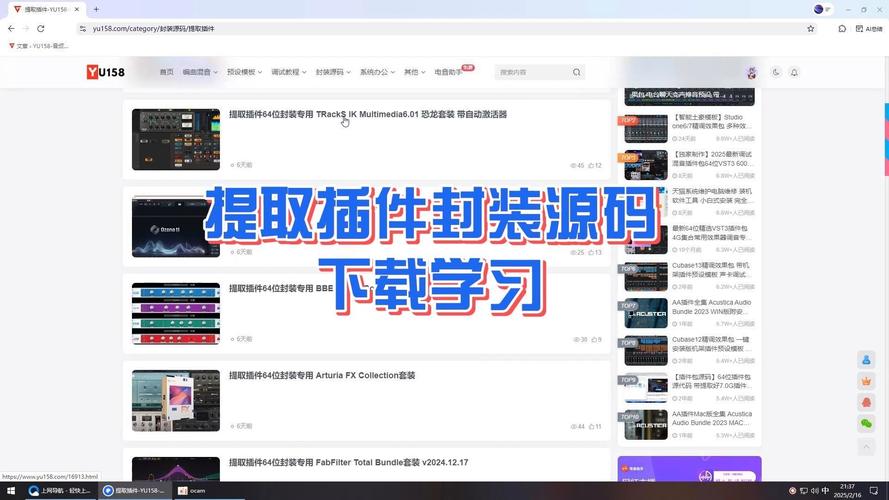Click the browser back arrow
This screenshot has height=500, width=889.
pyautogui.click(x=11, y=28)
